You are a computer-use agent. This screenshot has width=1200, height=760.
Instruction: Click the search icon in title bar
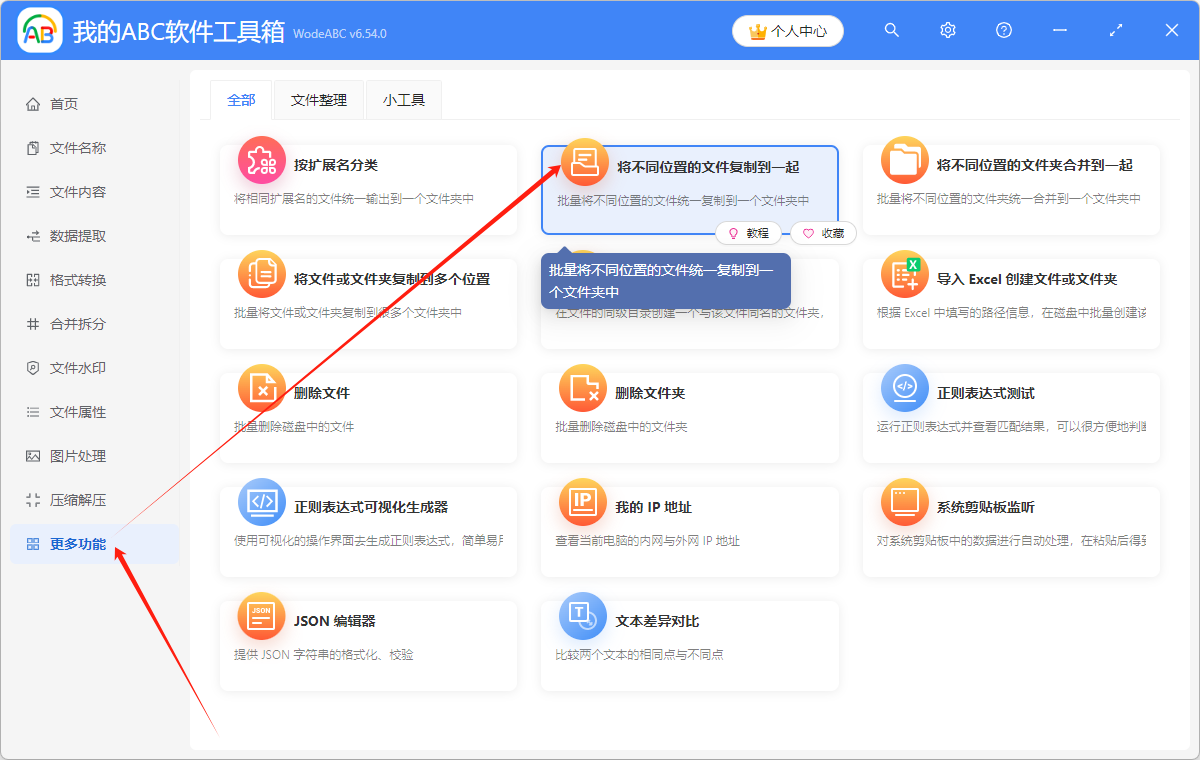(x=891, y=30)
